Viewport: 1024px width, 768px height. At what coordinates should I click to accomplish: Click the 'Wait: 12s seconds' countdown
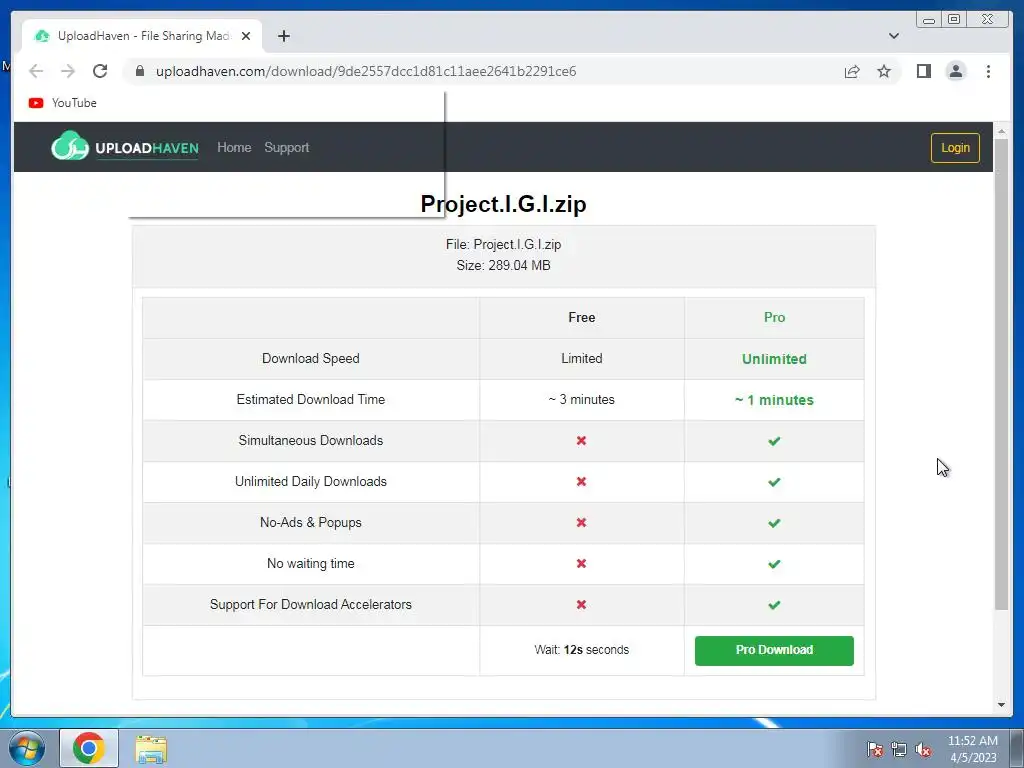581,650
